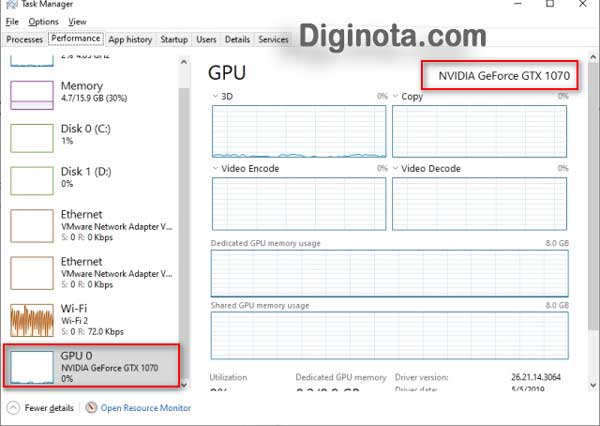Viewport: 600px width, 426px height.
Task: Open the Video Decode engine dropdown
Action: click(x=395, y=168)
